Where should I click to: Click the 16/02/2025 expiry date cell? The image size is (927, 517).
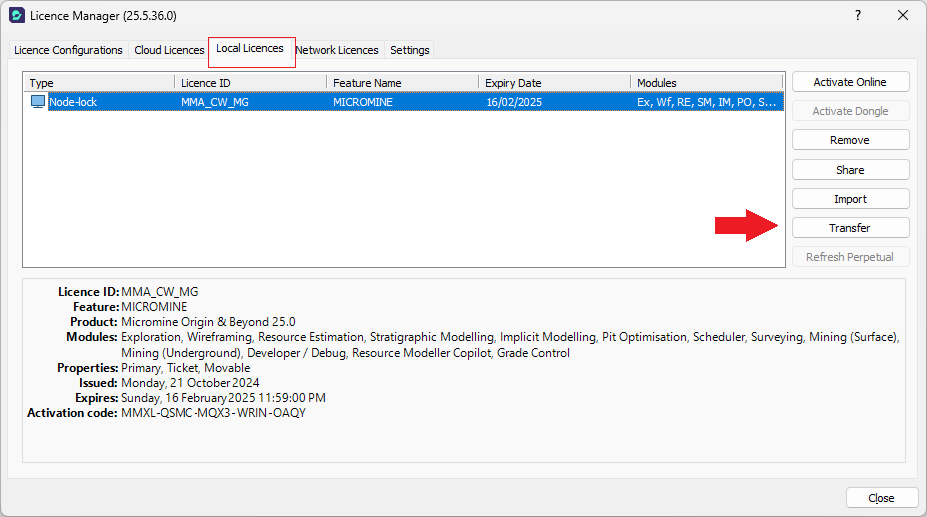[x=514, y=102]
